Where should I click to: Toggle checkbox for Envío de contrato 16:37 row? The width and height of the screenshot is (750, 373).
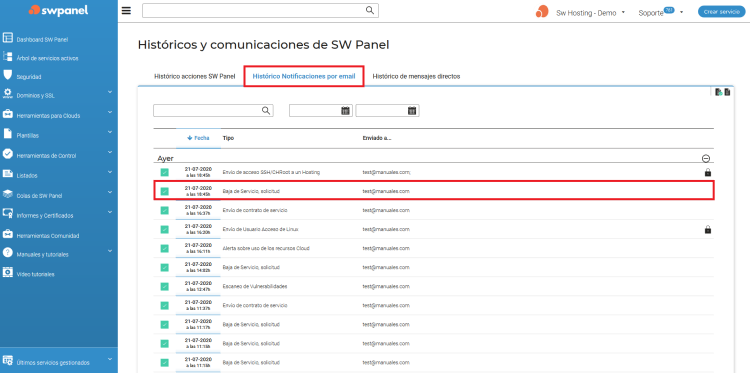coord(165,210)
